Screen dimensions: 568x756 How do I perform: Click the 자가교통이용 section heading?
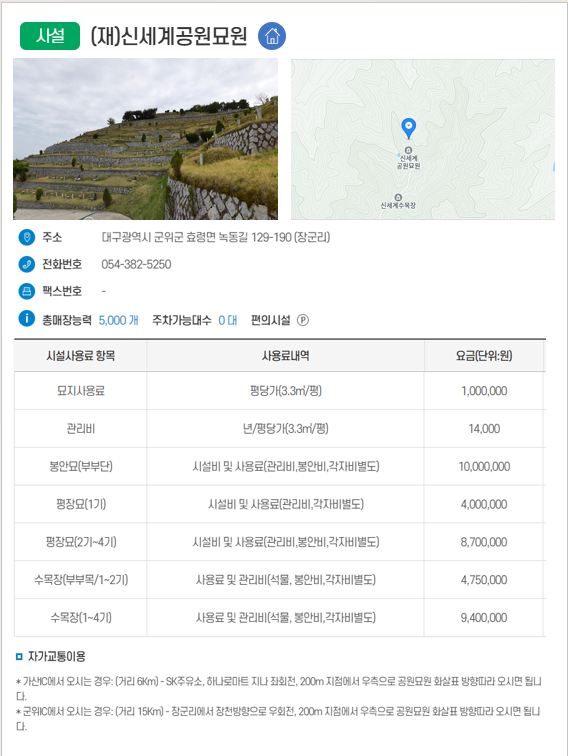56,656
